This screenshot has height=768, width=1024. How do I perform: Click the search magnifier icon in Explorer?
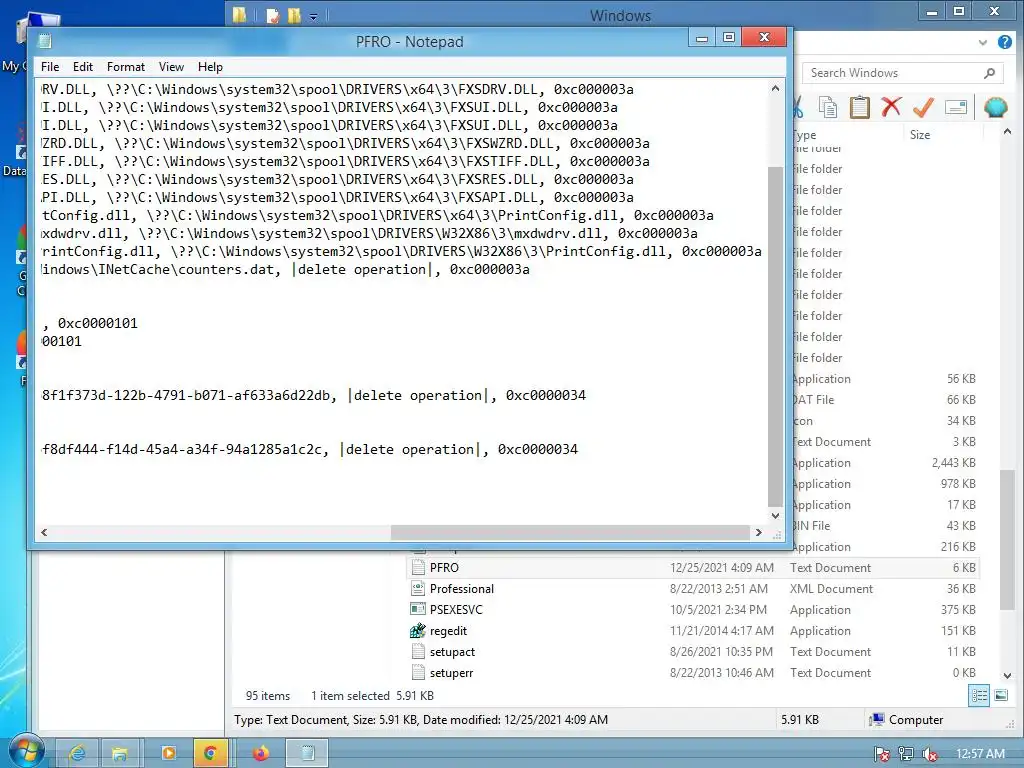(x=990, y=73)
